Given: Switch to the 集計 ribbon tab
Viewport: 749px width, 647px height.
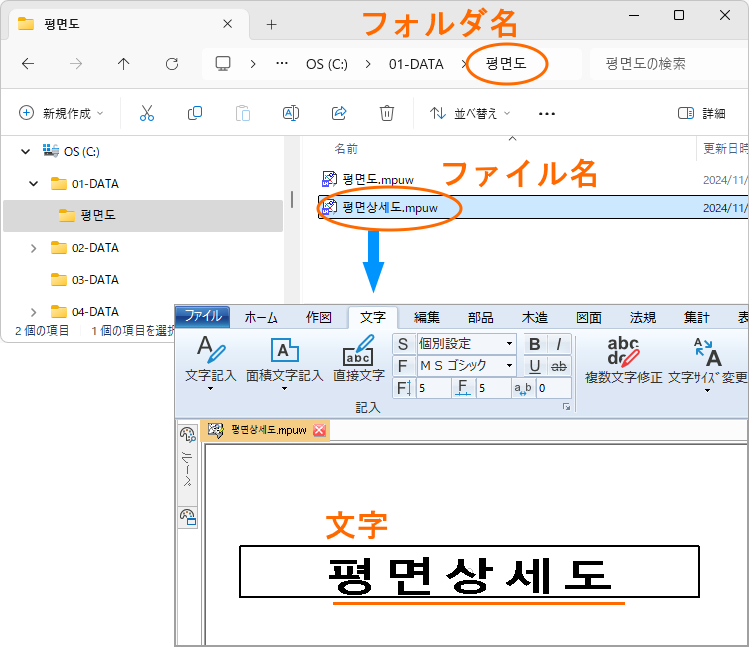Looking at the screenshot, I should [x=696, y=317].
